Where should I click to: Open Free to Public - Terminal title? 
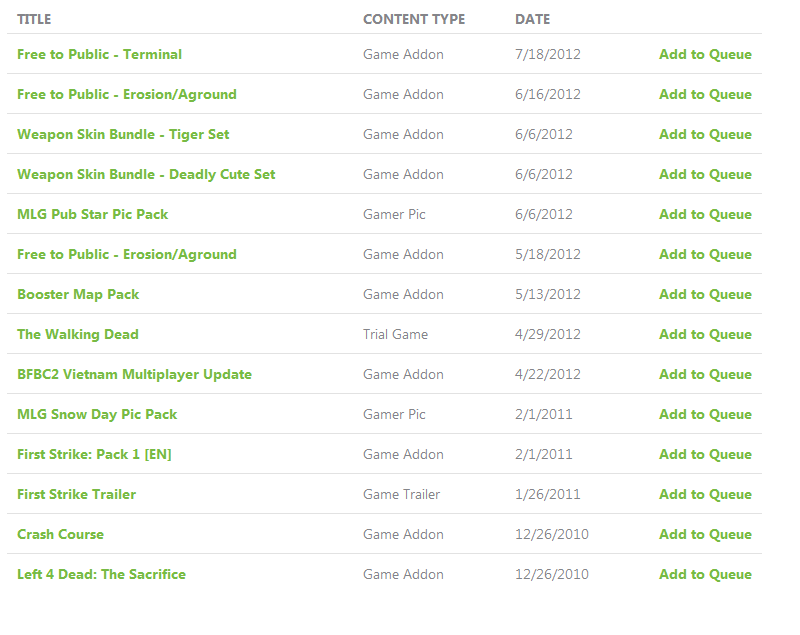tap(99, 54)
